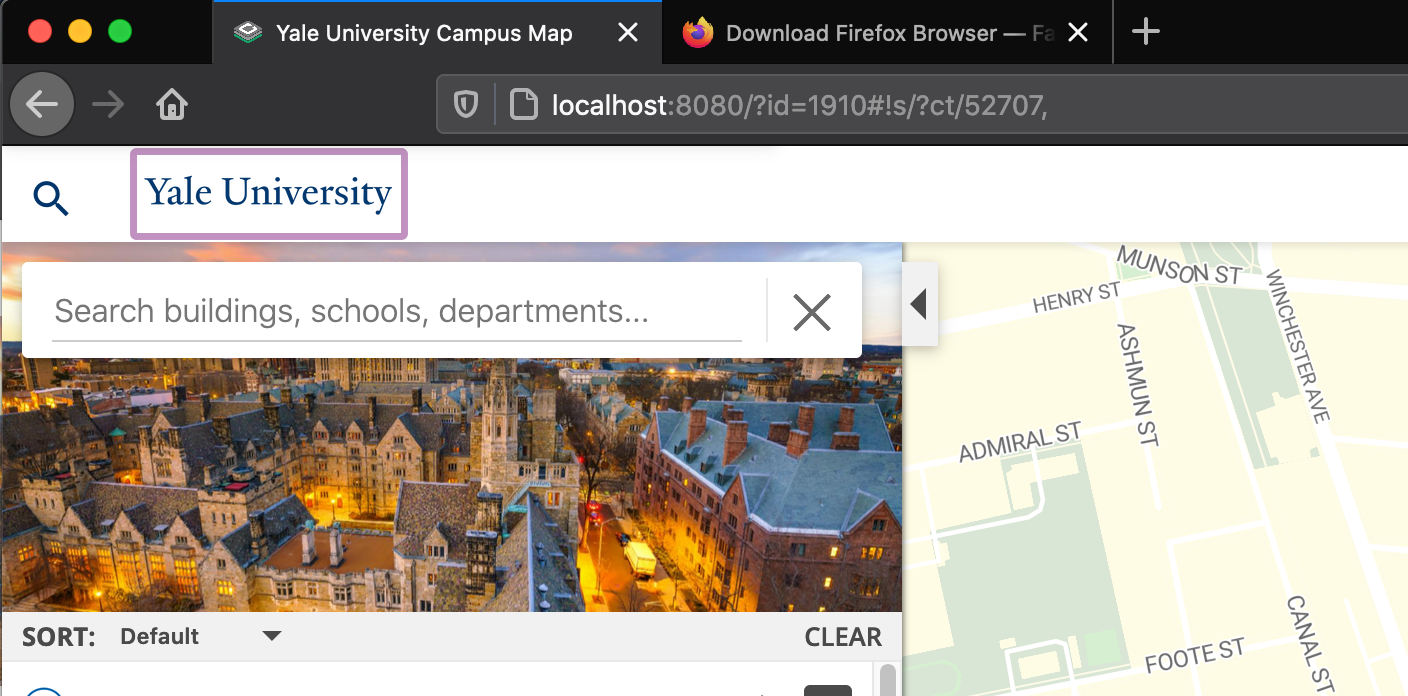Click the Yale map favicon on first tab

[246, 33]
